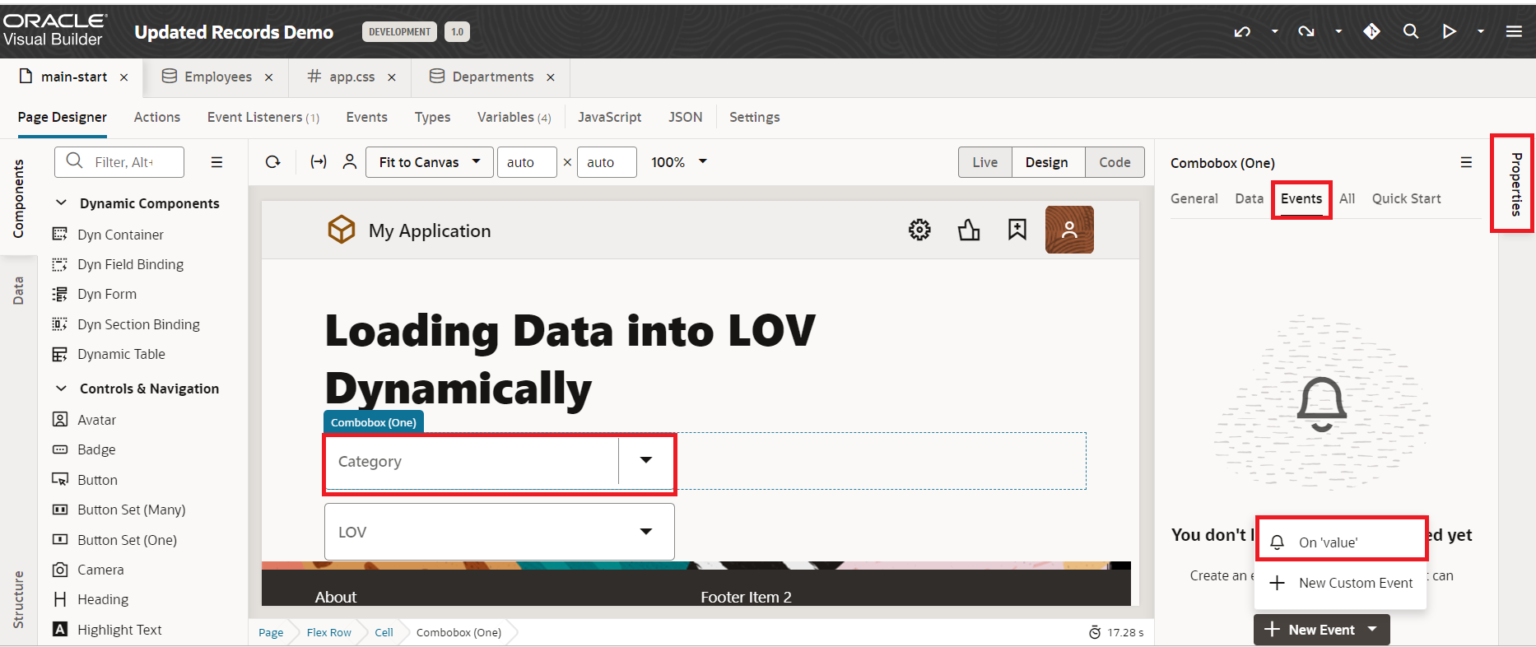Viewport: 1536px width, 647px height.
Task: Open the Category combobox arrow
Action: 646,461
